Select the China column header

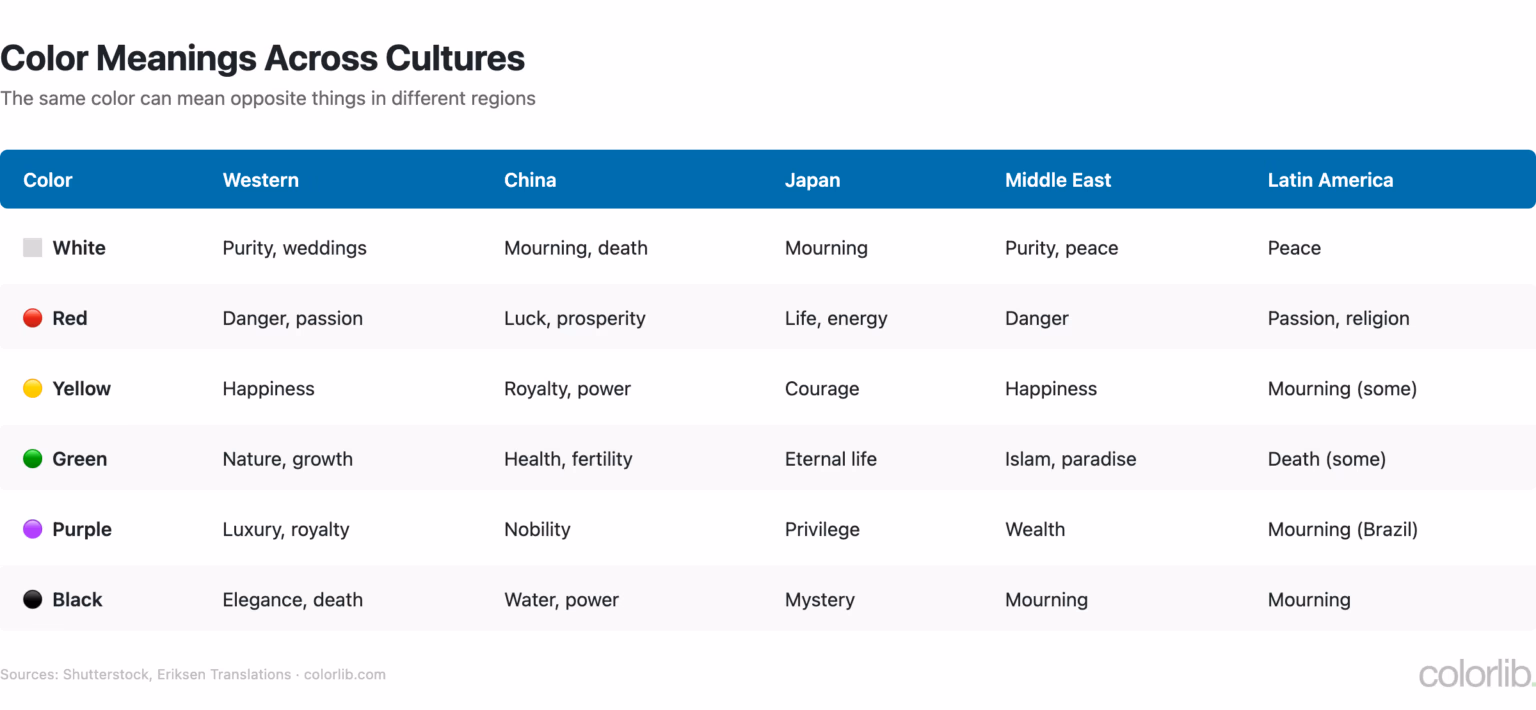530,180
